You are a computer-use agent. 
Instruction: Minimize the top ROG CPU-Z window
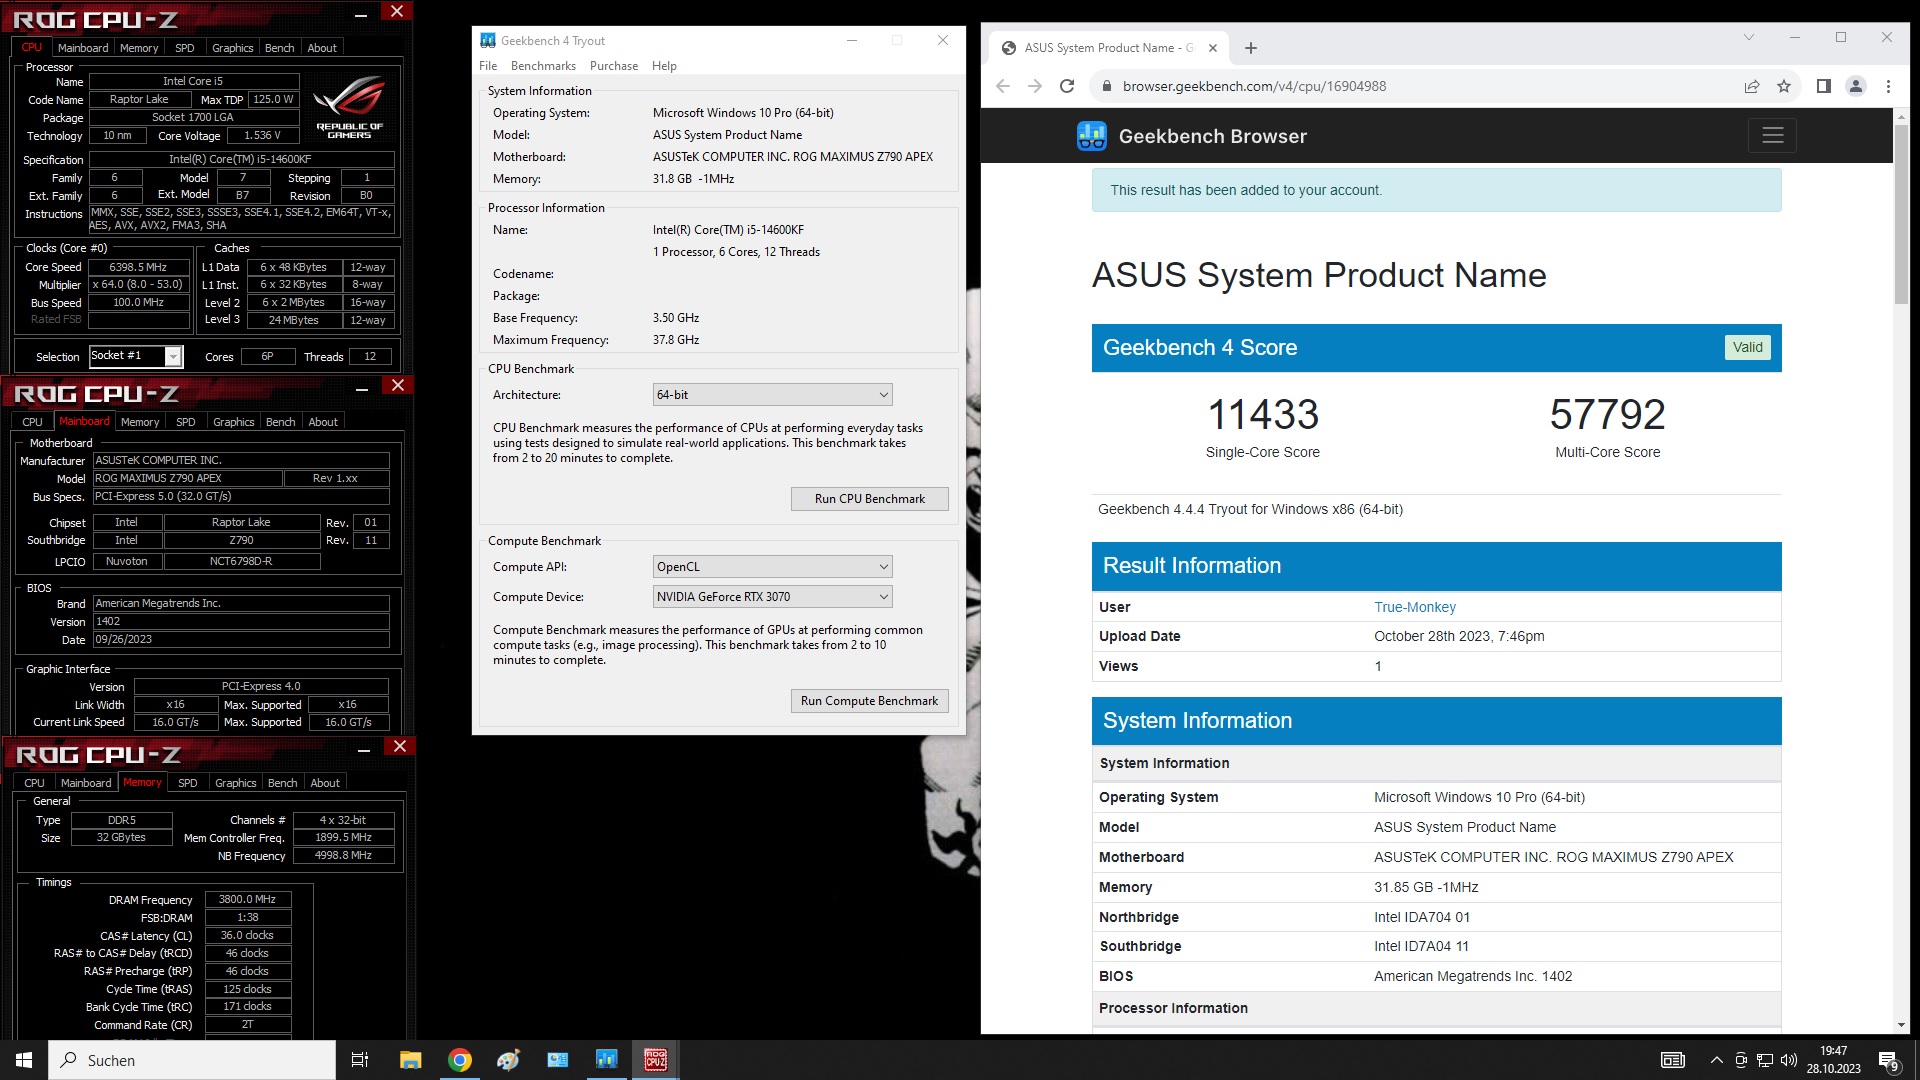pyautogui.click(x=361, y=14)
